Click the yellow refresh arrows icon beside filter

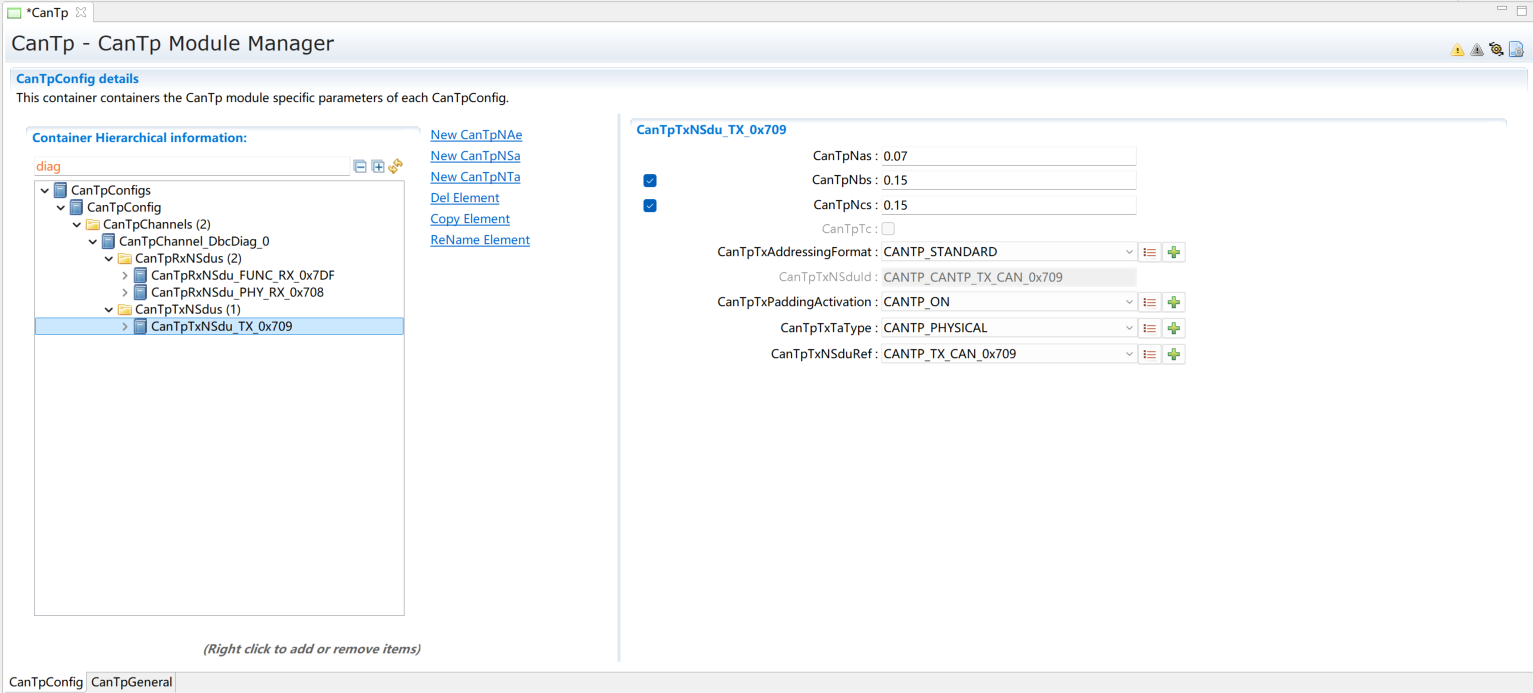click(x=396, y=167)
